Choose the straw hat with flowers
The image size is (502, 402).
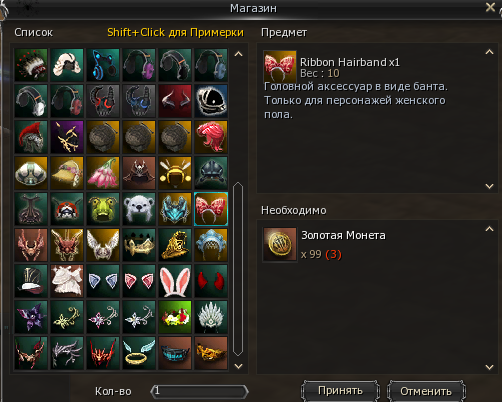pos(67,173)
